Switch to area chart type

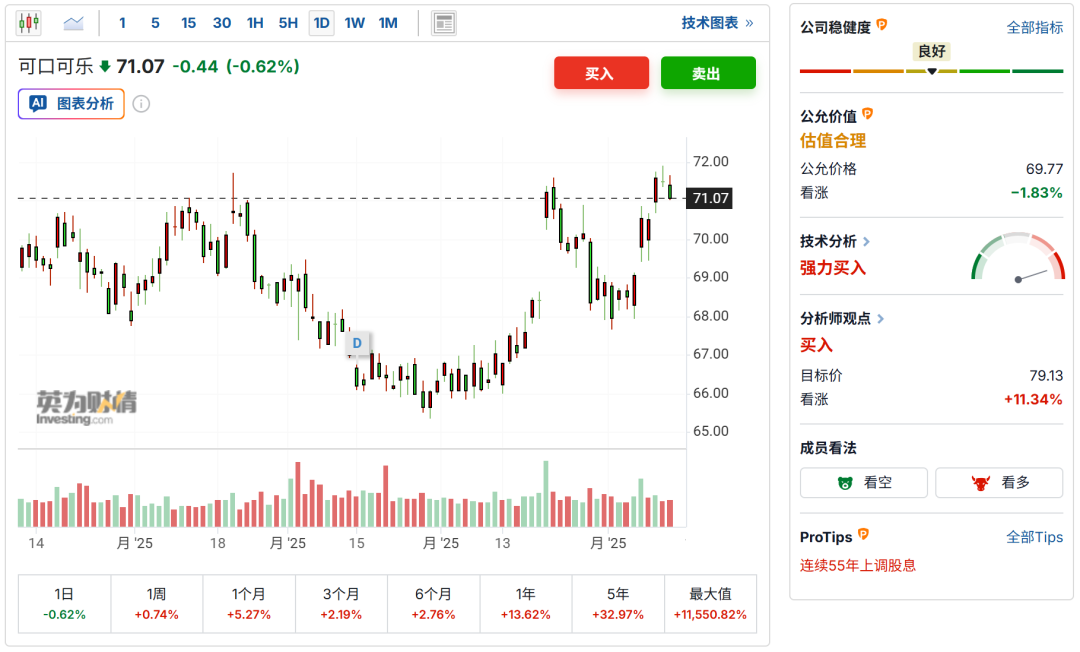point(73,23)
